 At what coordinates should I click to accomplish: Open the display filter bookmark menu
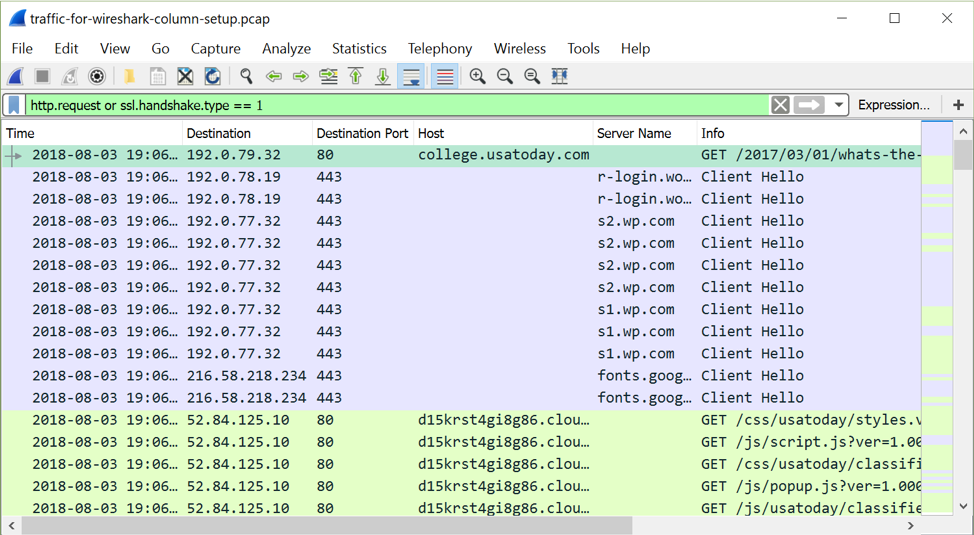[14, 105]
